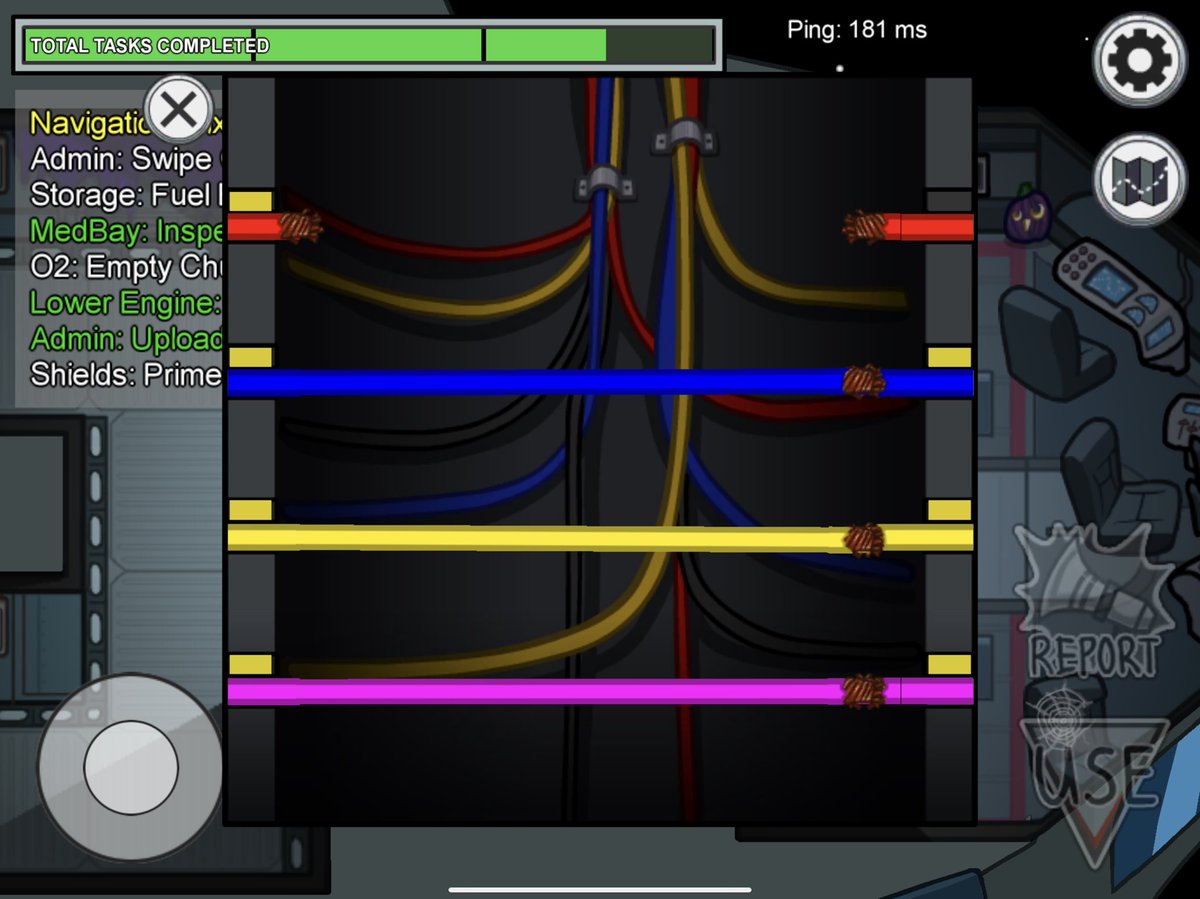Click the 'O2: Empty Chu' task entry
The image size is (1200, 899).
click(126, 267)
